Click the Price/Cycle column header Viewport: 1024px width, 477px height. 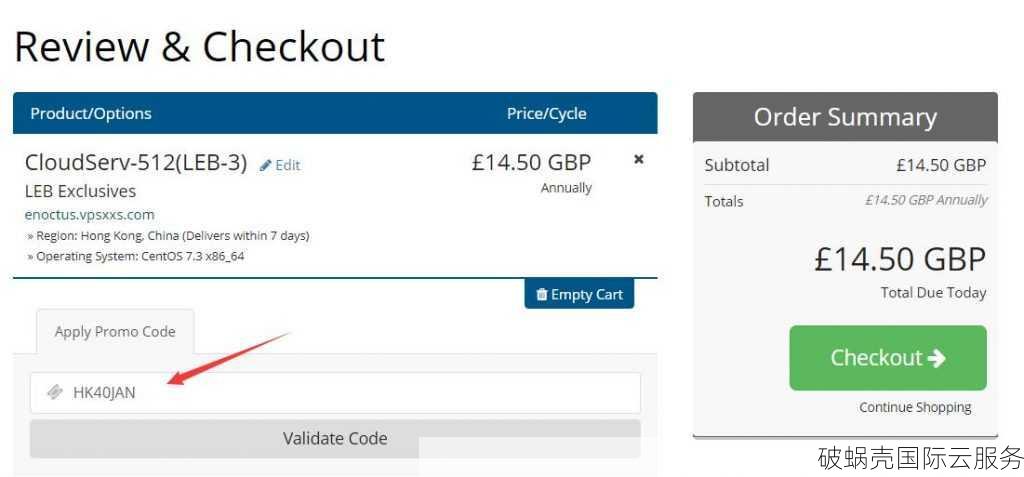coord(547,113)
